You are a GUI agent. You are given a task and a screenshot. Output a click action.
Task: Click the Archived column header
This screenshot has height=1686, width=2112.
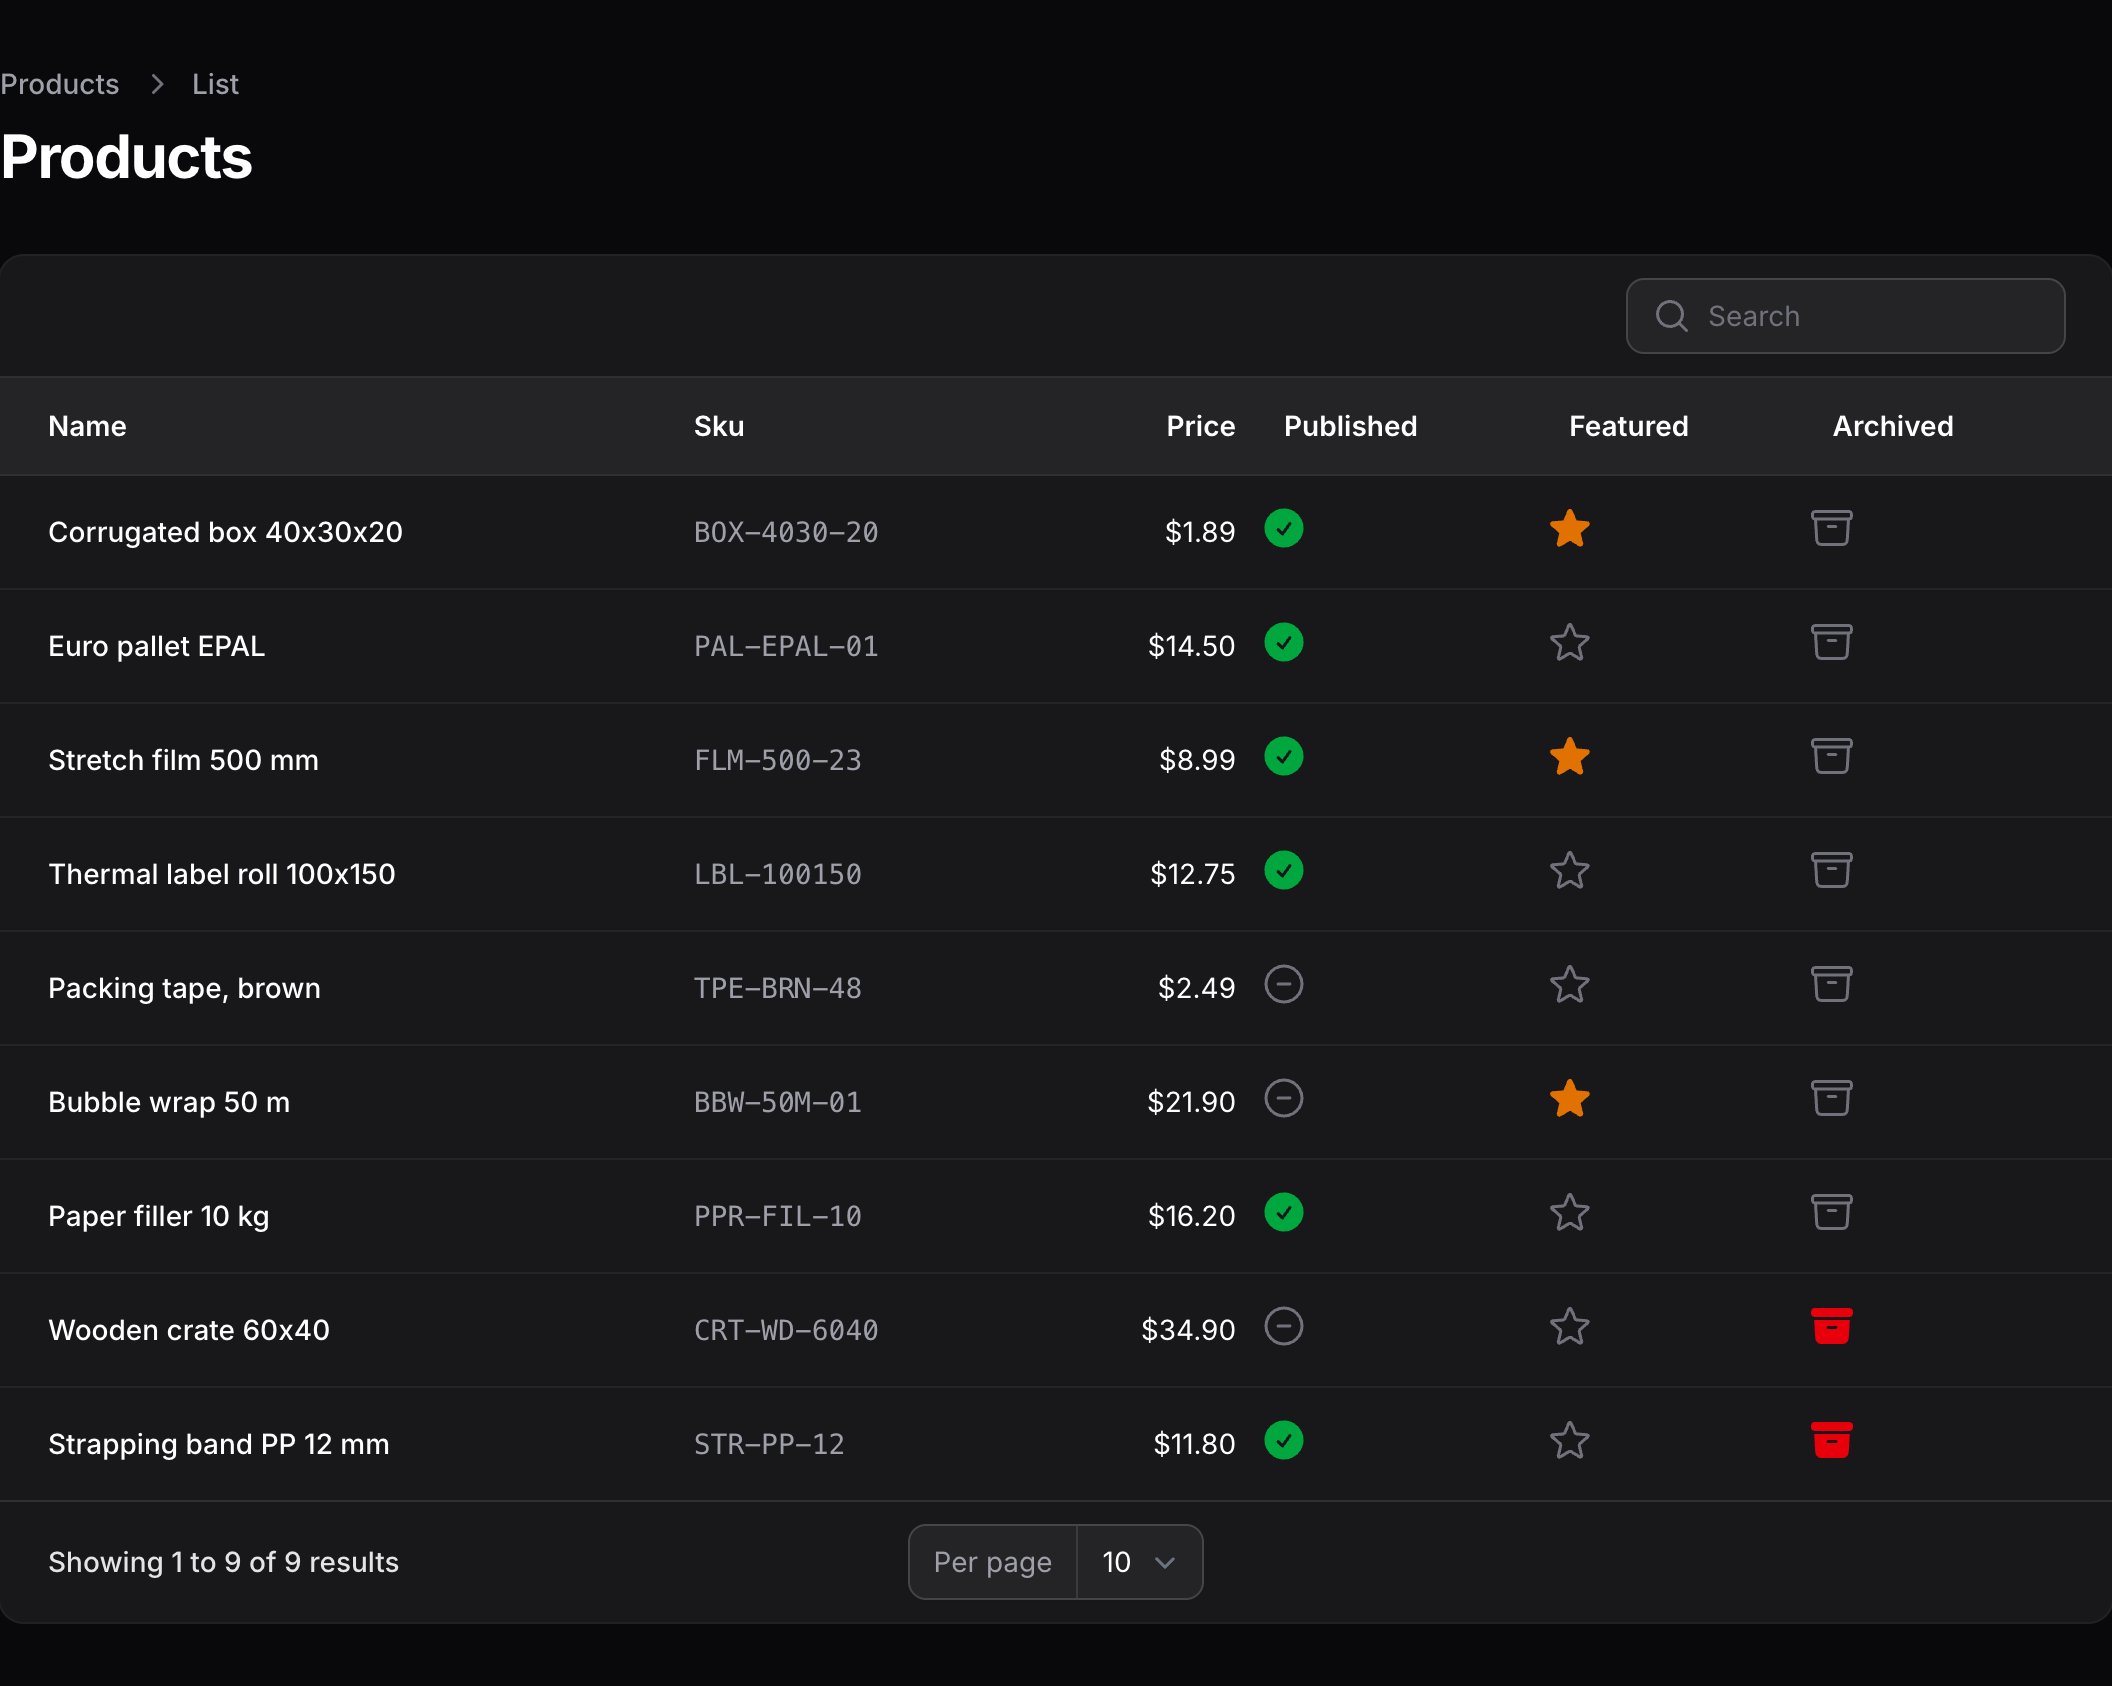[1892, 426]
